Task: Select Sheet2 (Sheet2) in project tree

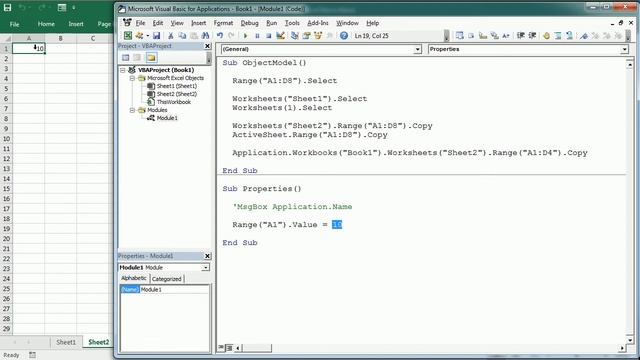Action: pyautogui.click(x=176, y=94)
